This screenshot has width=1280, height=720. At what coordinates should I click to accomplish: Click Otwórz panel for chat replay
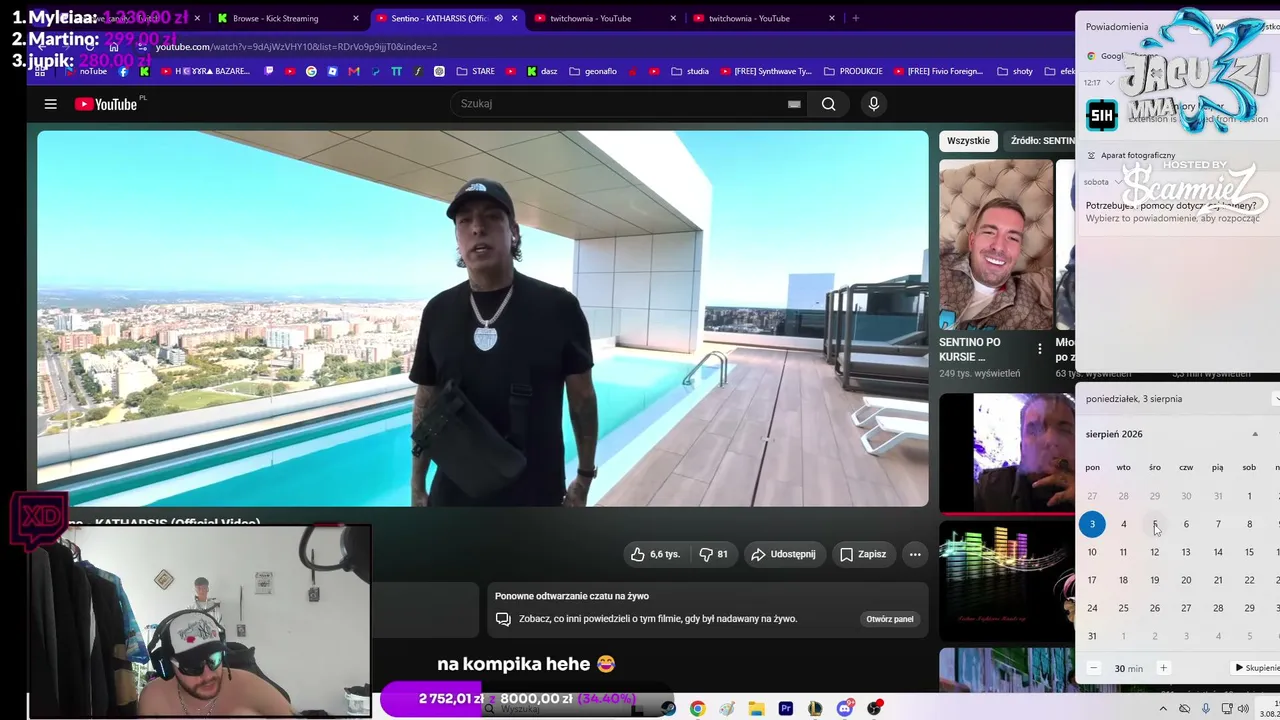coord(890,619)
